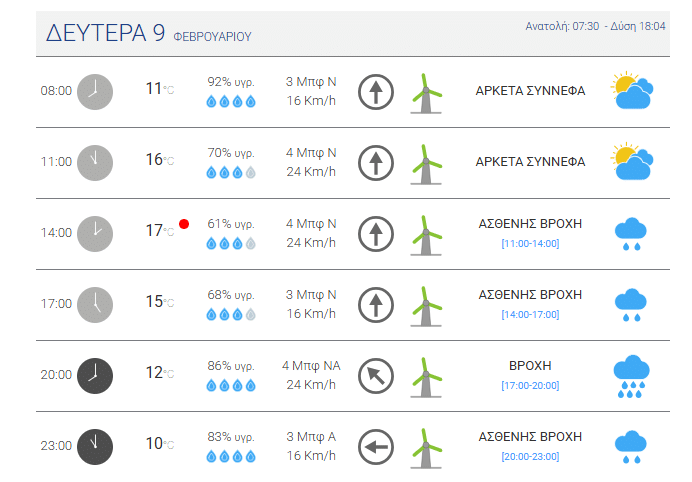Click the [20:00-23:00] rain period link
The height and width of the screenshot is (482, 692).
(x=530, y=456)
